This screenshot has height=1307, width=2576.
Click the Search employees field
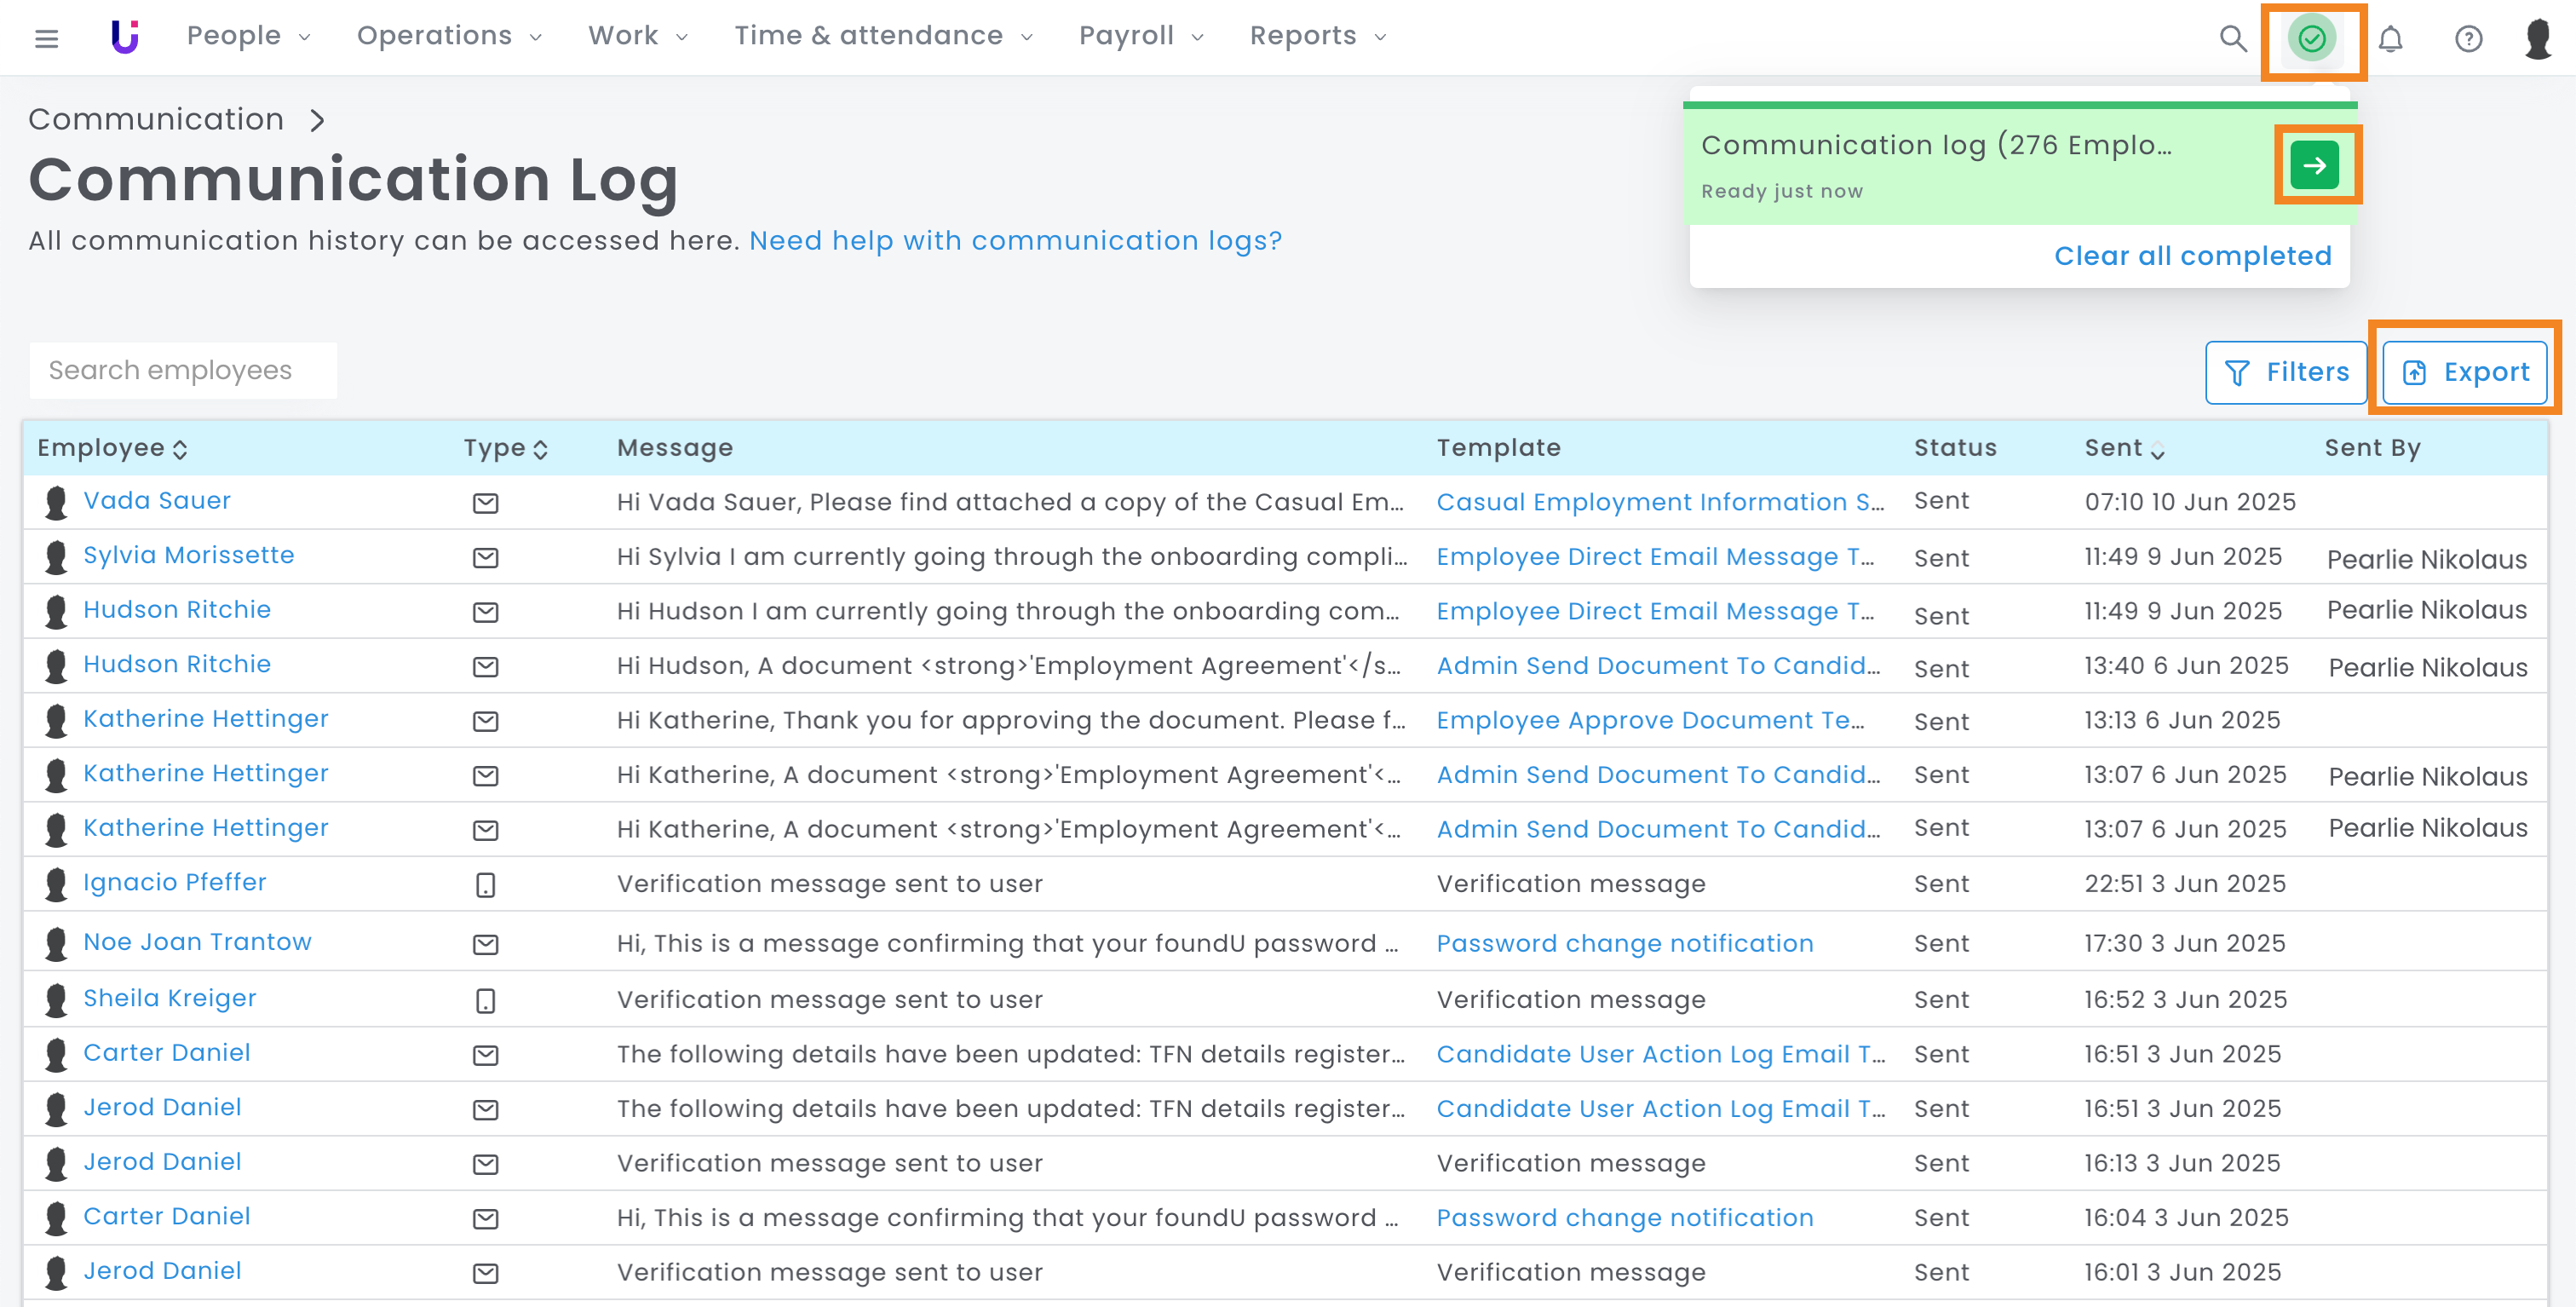click(x=183, y=370)
